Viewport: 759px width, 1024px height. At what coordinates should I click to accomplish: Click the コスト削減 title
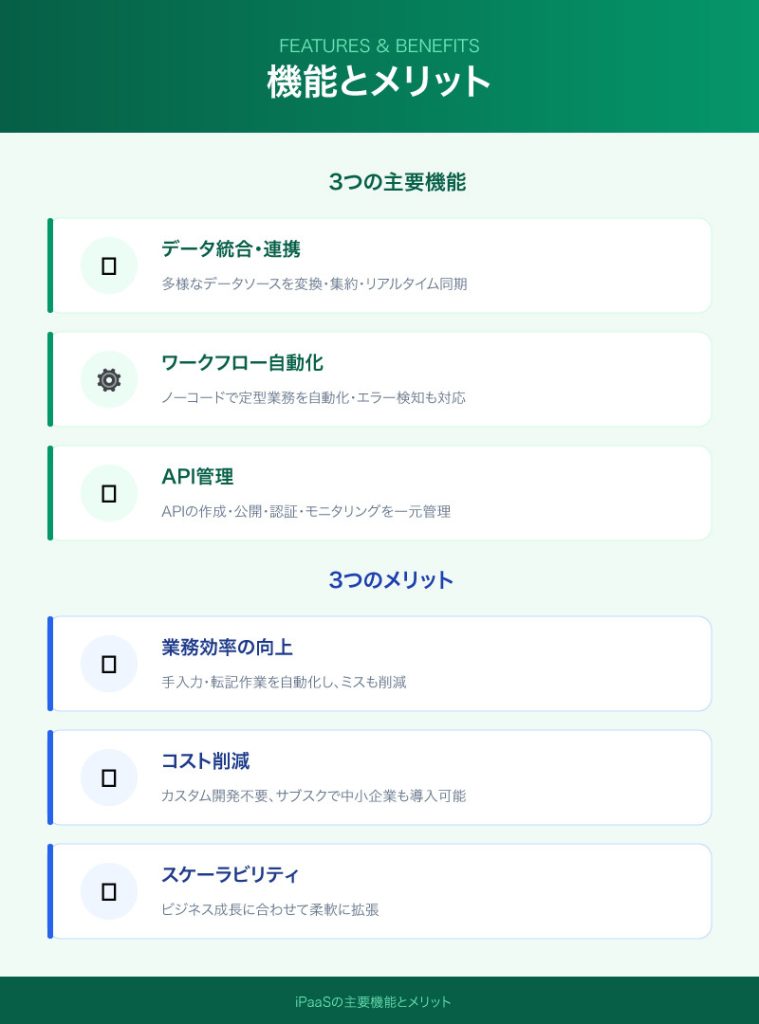point(206,761)
